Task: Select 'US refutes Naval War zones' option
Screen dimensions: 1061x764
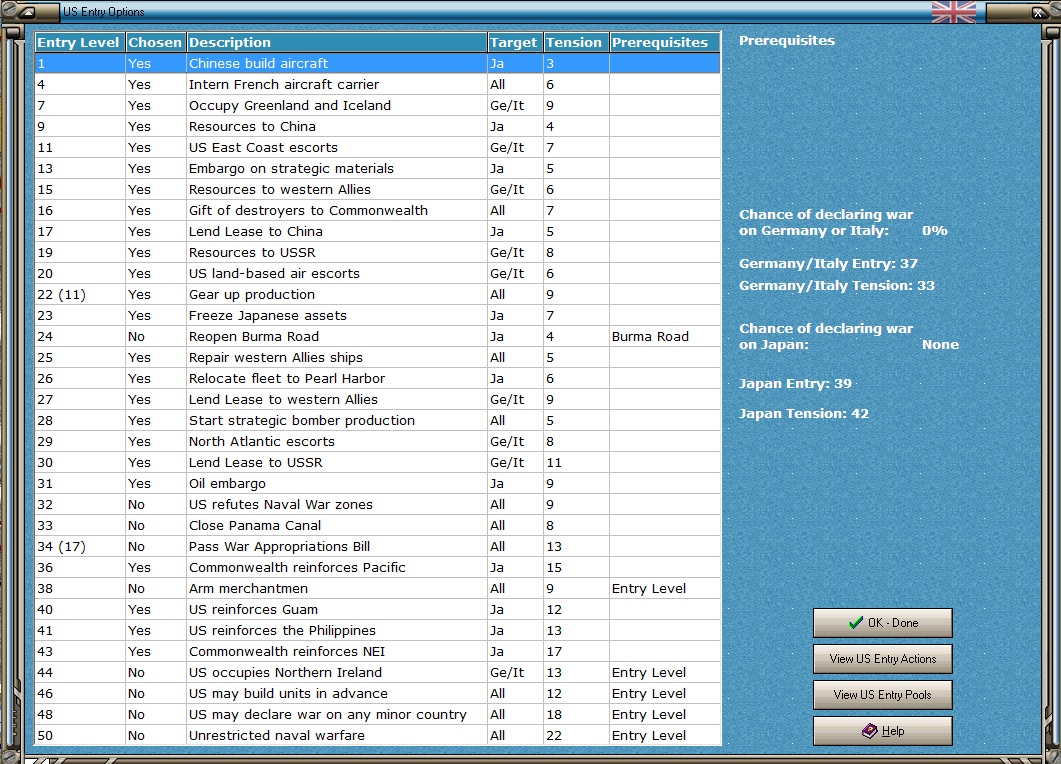Action: pyautogui.click(x=378, y=503)
